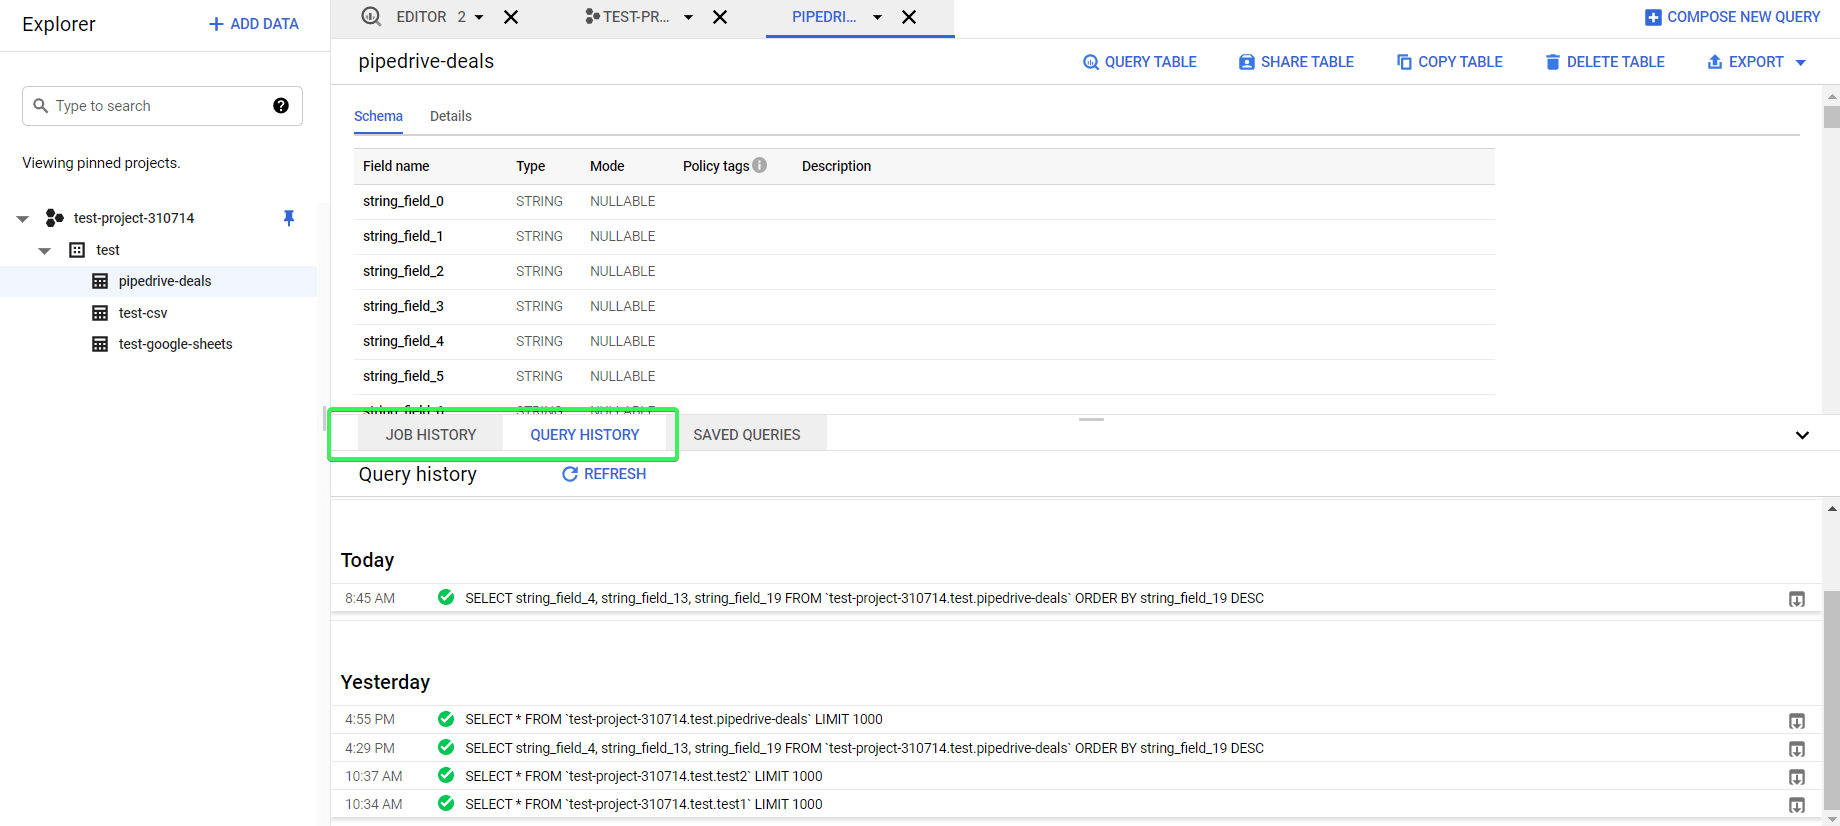Focus the Type to search field
Screen dimensions: 1840x826
(162, 106)
